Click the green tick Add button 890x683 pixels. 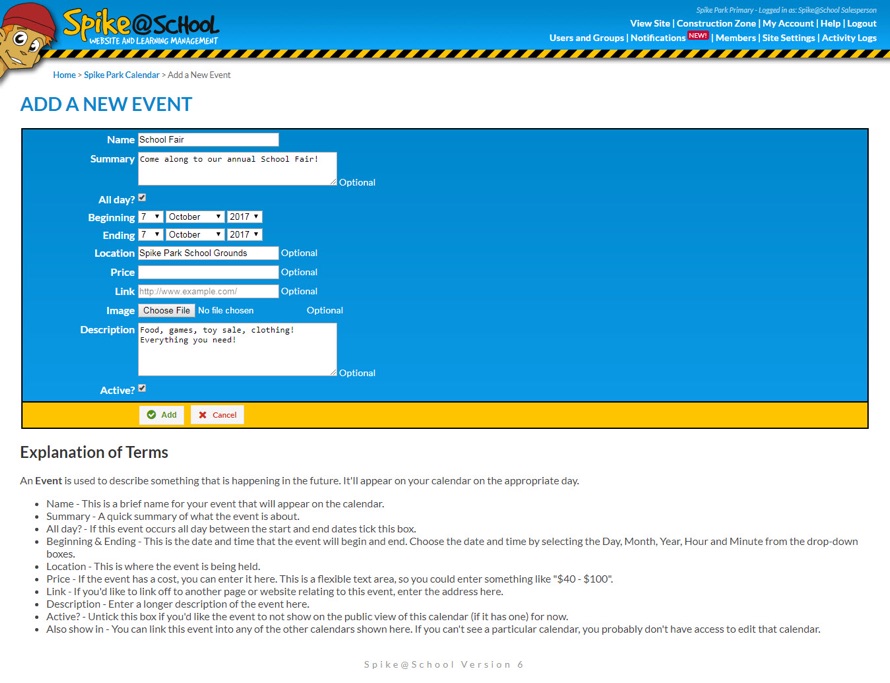161,414
